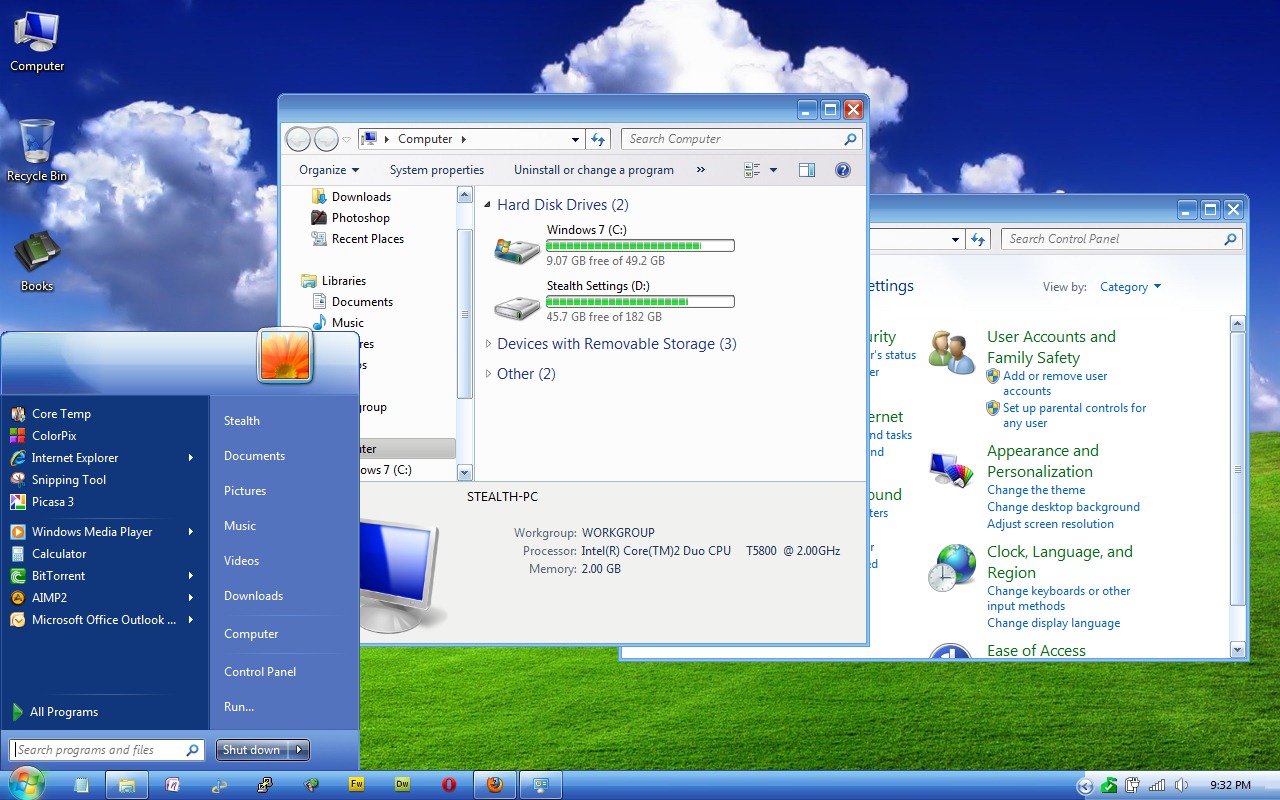Click Change the theme link
This screenshot has height=800, width=1280.
click(x=1036, y=490)
